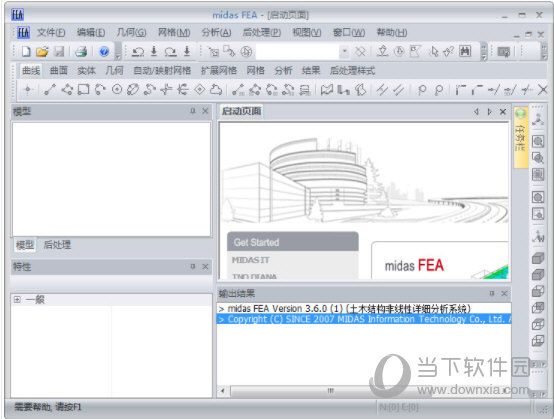The height and width of the screenshot is (419, 554).
Task: Open the selection filter combo box dropdown arrow
Action: pos(344,52)
